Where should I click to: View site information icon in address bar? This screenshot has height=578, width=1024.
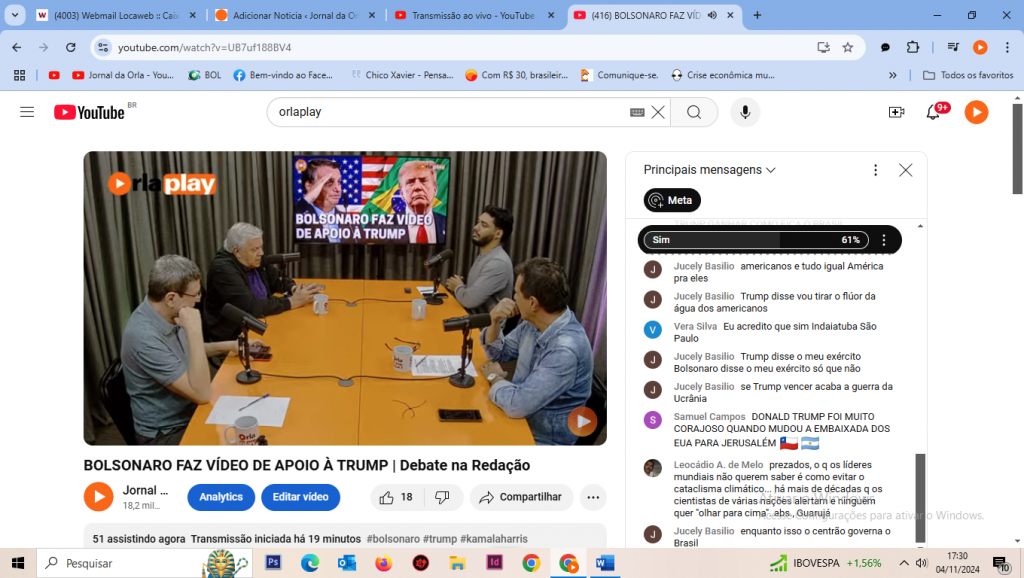(x=103, y=48)
